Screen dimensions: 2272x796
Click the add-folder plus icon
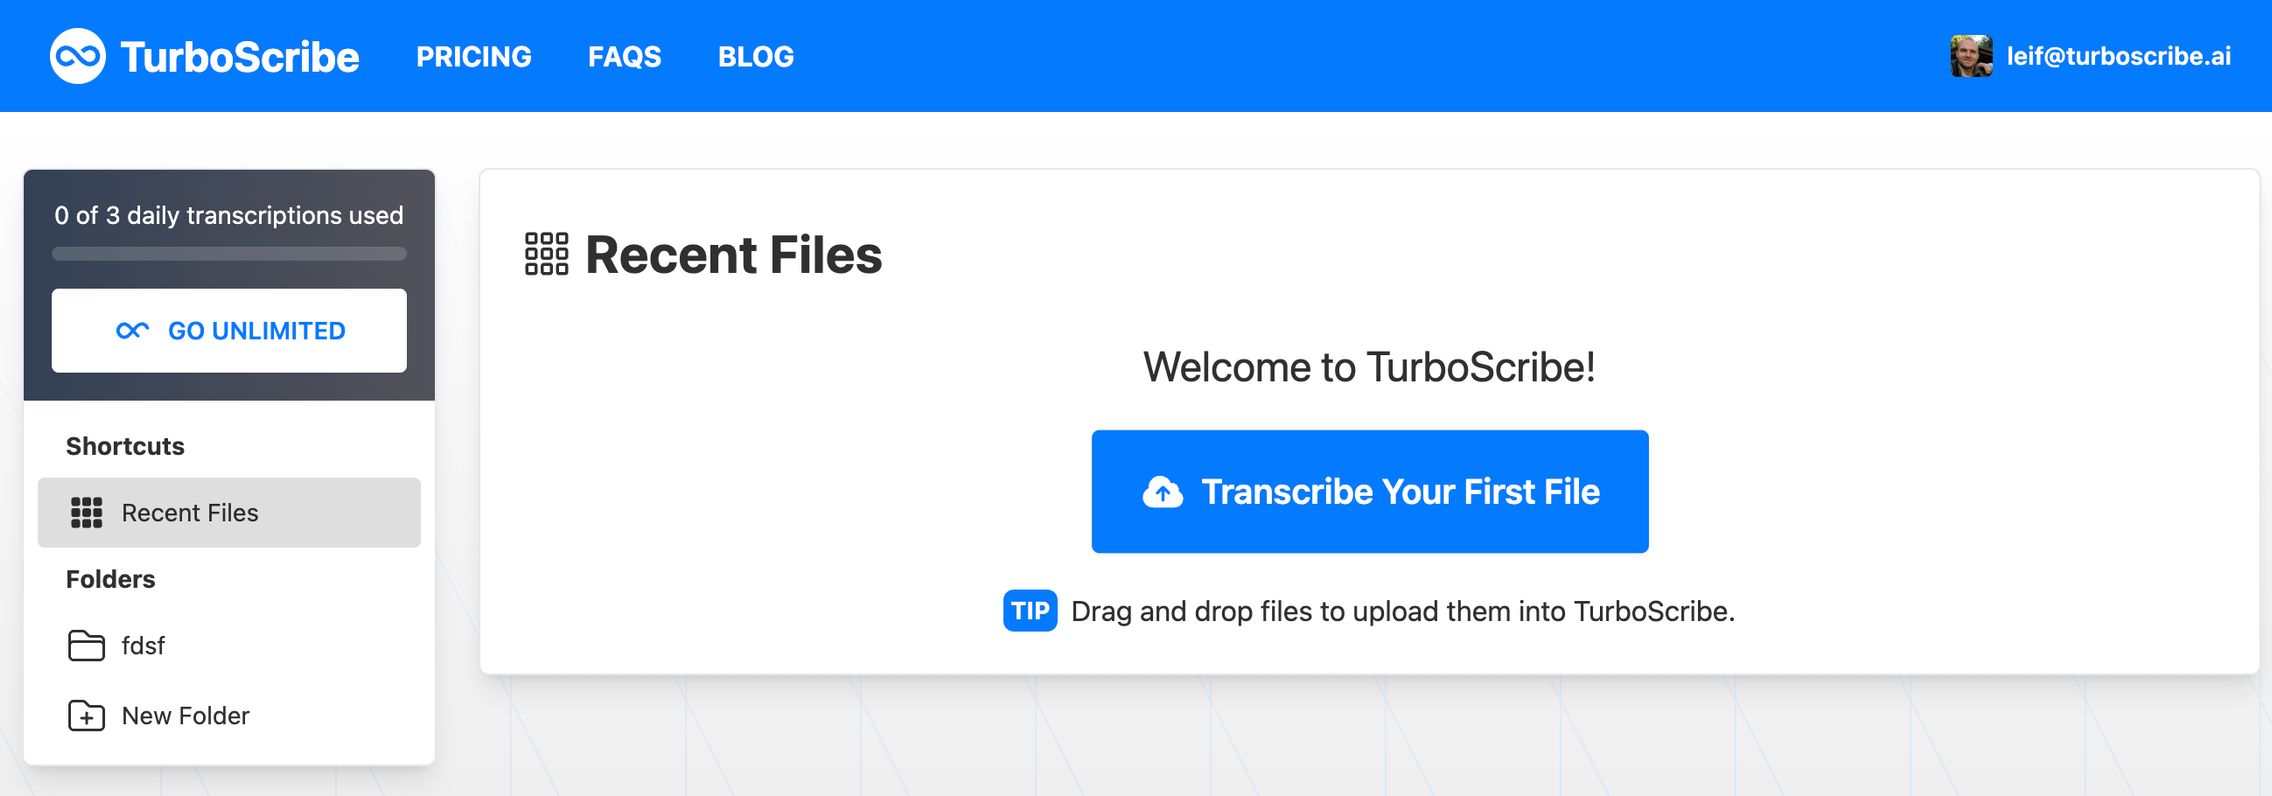pos(86,716)
